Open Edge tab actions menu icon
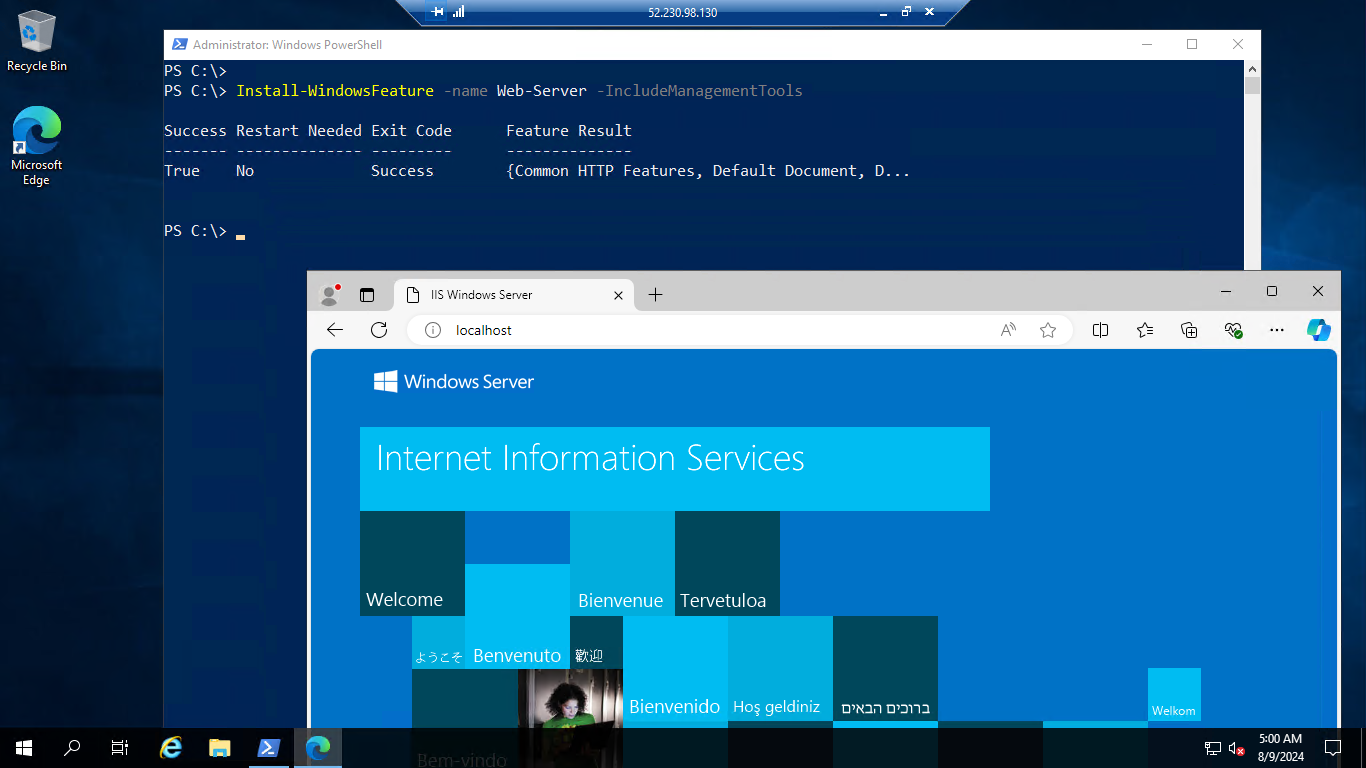Viewport: 1366px width, 768px height. 367,295
